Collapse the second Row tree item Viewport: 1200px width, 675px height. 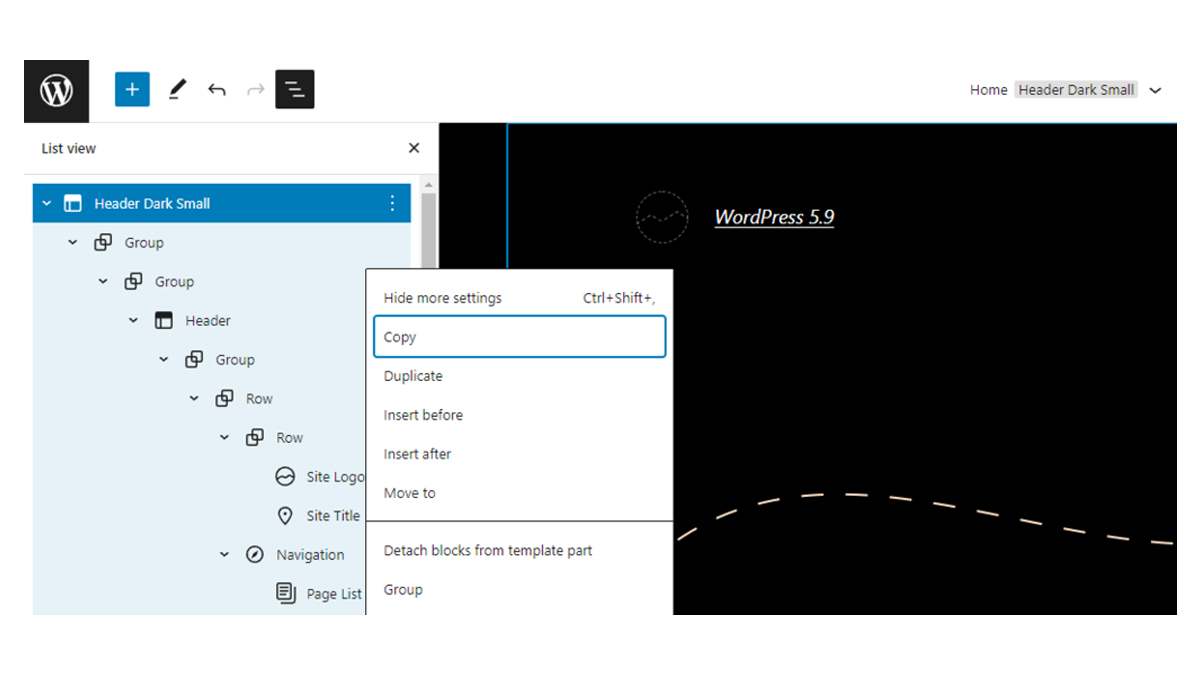(x=225, y=437)
